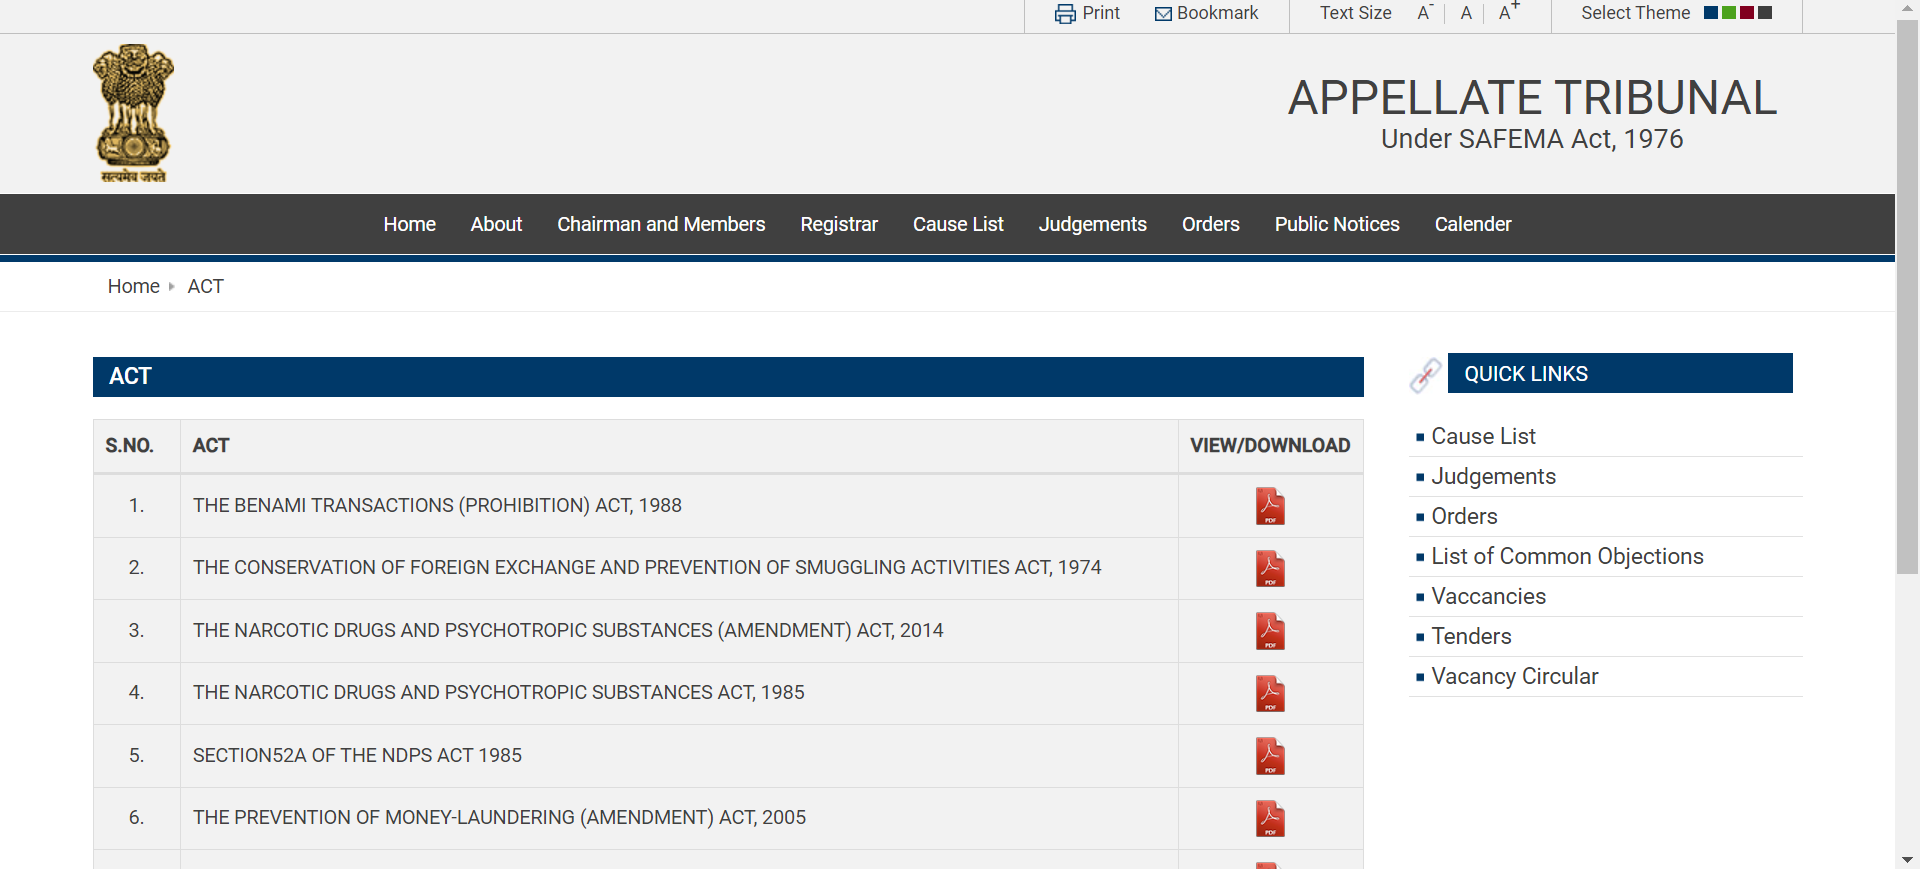The height and width of the screenshot is (869, 1920).
Task: Choose the dark red theme swatch
Action: point(1747,13)
